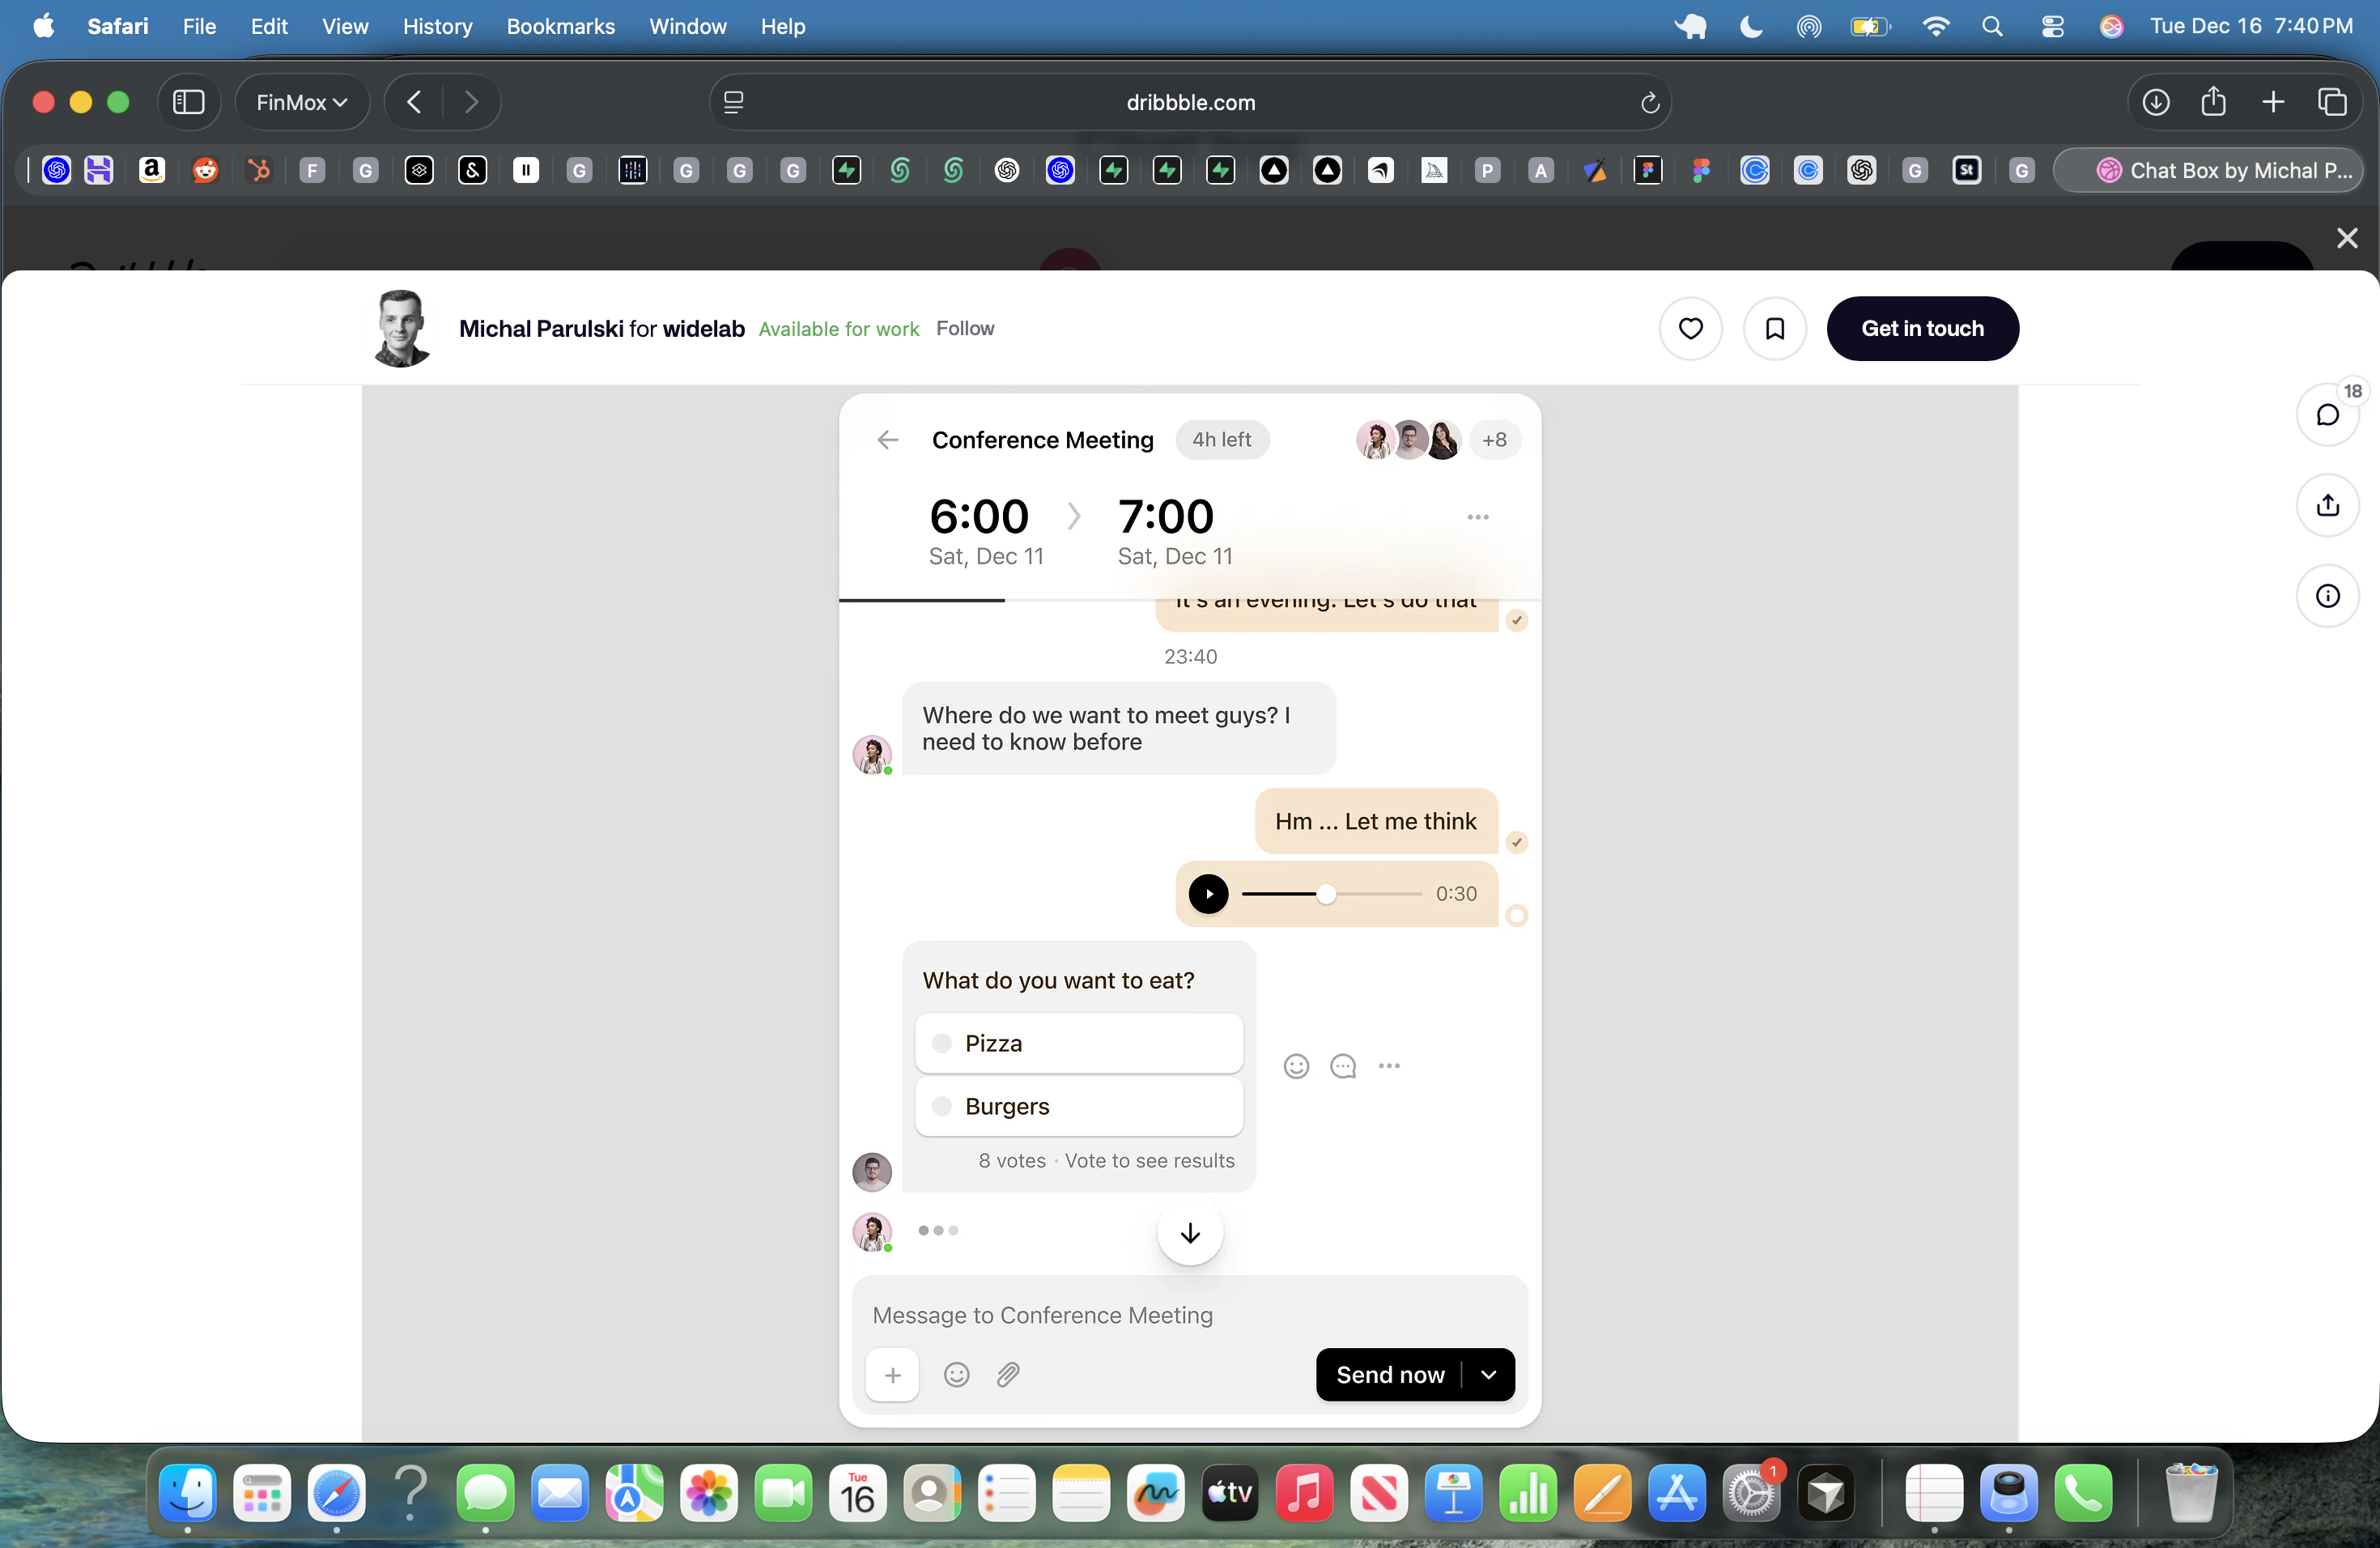The height and width of the screenshot is (1548, 2380).
Task: Open the comments bubble showing 18
Action: pyautogui.click(x=2327, y=415)
